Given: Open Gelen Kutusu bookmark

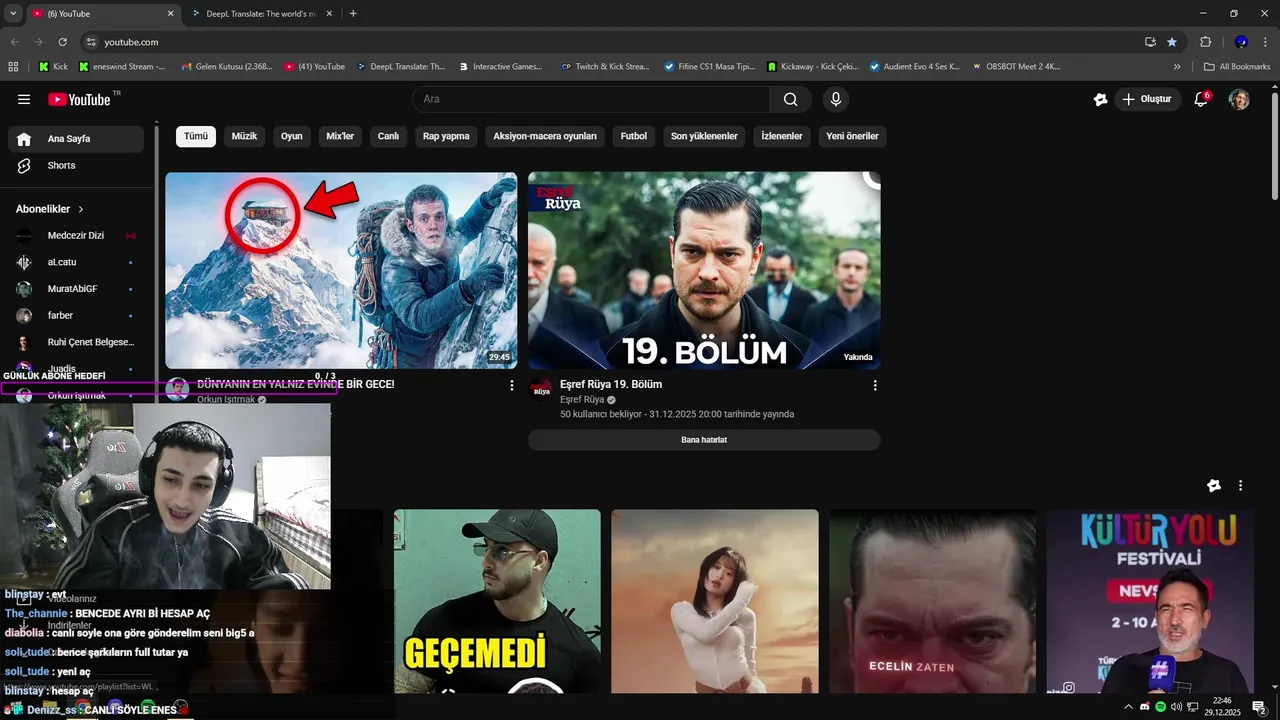Looking at the screenshot, I should [227, 67].
